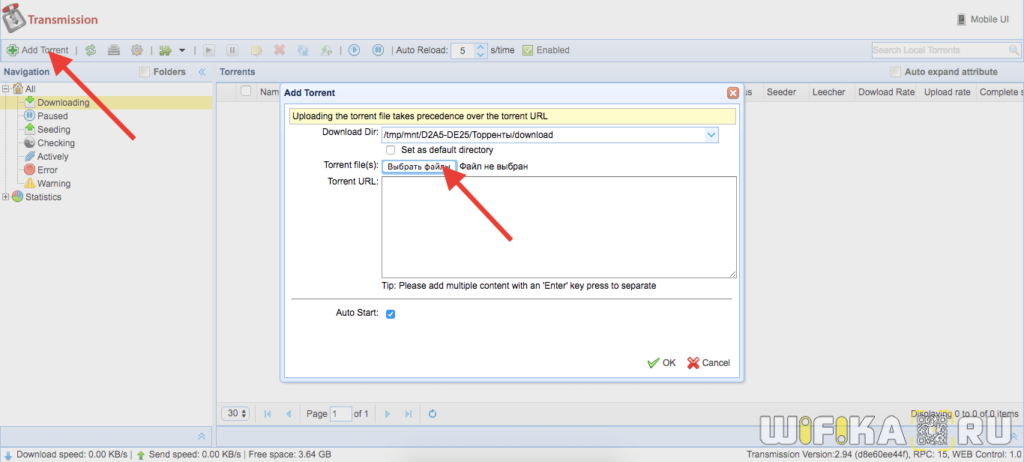Open the Download Dir dropdown list
Image resolution: width=1024 pixels, height=462 pixels.
click(x=711, y=134)
